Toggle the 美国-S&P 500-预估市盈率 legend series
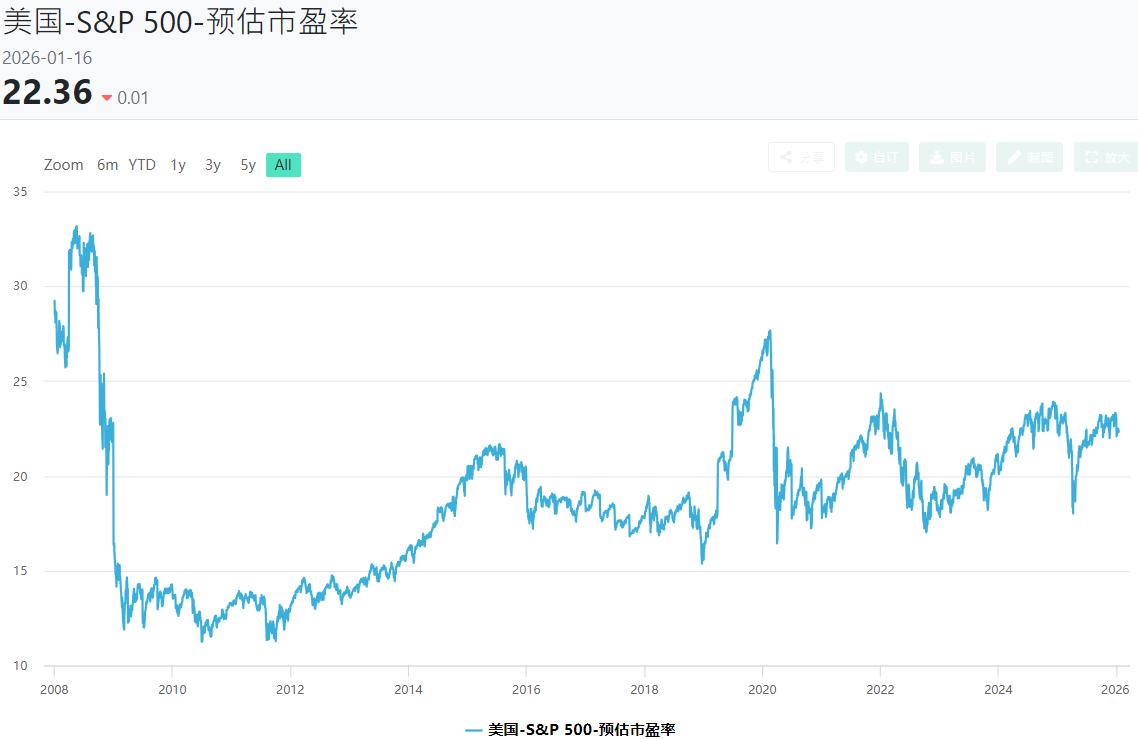The height and width of the screenshot is (739, 1138). point(581,730)
